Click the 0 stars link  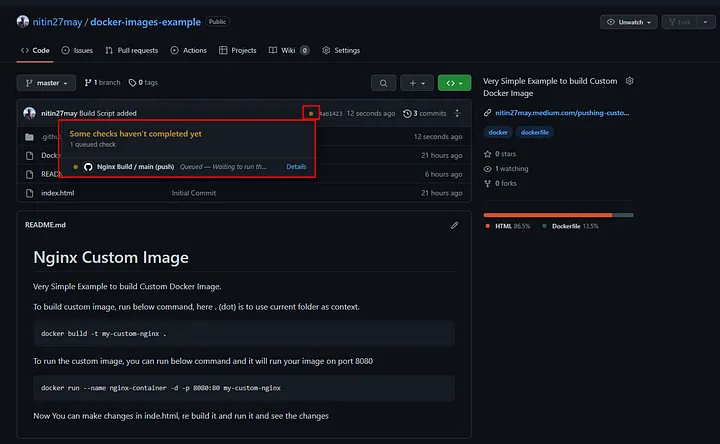coord(501,154)
